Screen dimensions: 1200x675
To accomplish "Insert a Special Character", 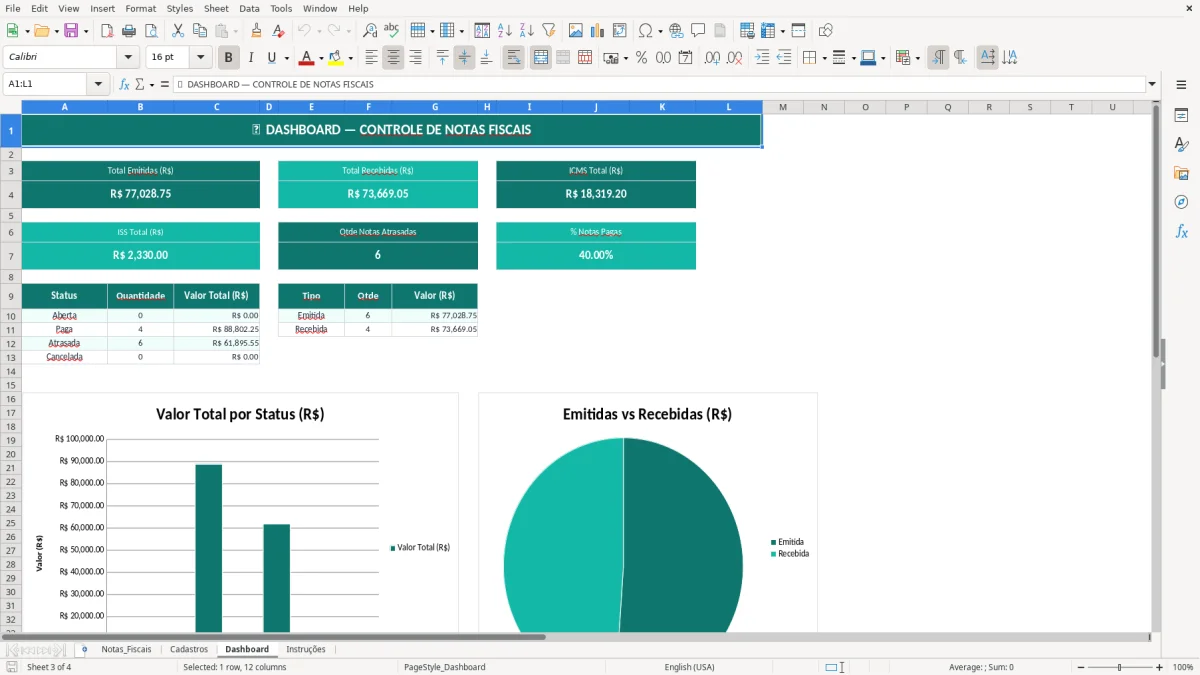I will [646, 29].
